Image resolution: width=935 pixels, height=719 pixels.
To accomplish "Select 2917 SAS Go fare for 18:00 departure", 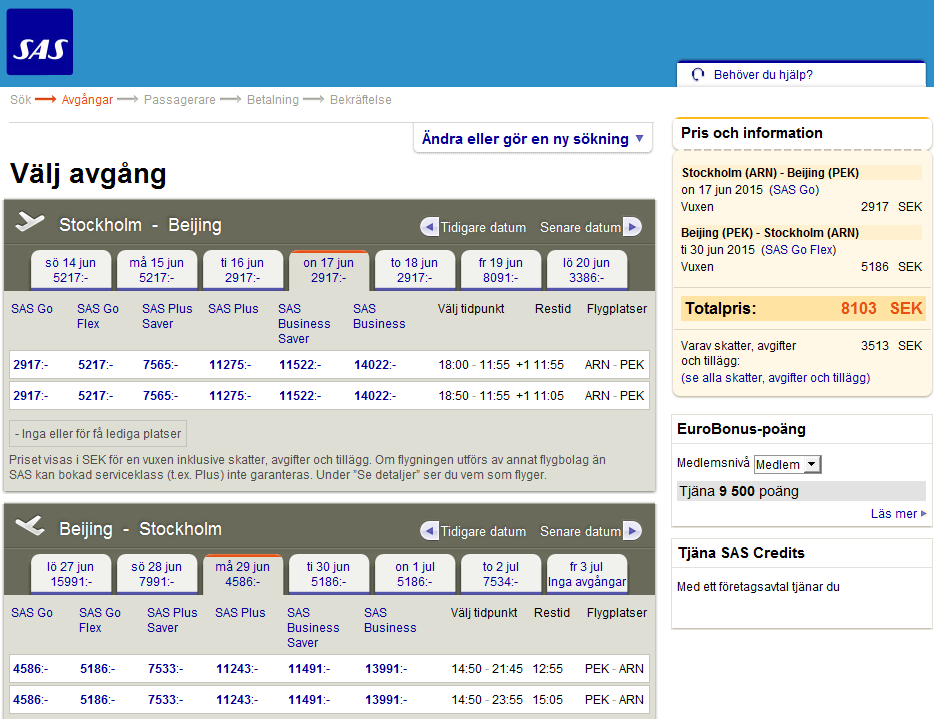I will click(x=31, y=365).
